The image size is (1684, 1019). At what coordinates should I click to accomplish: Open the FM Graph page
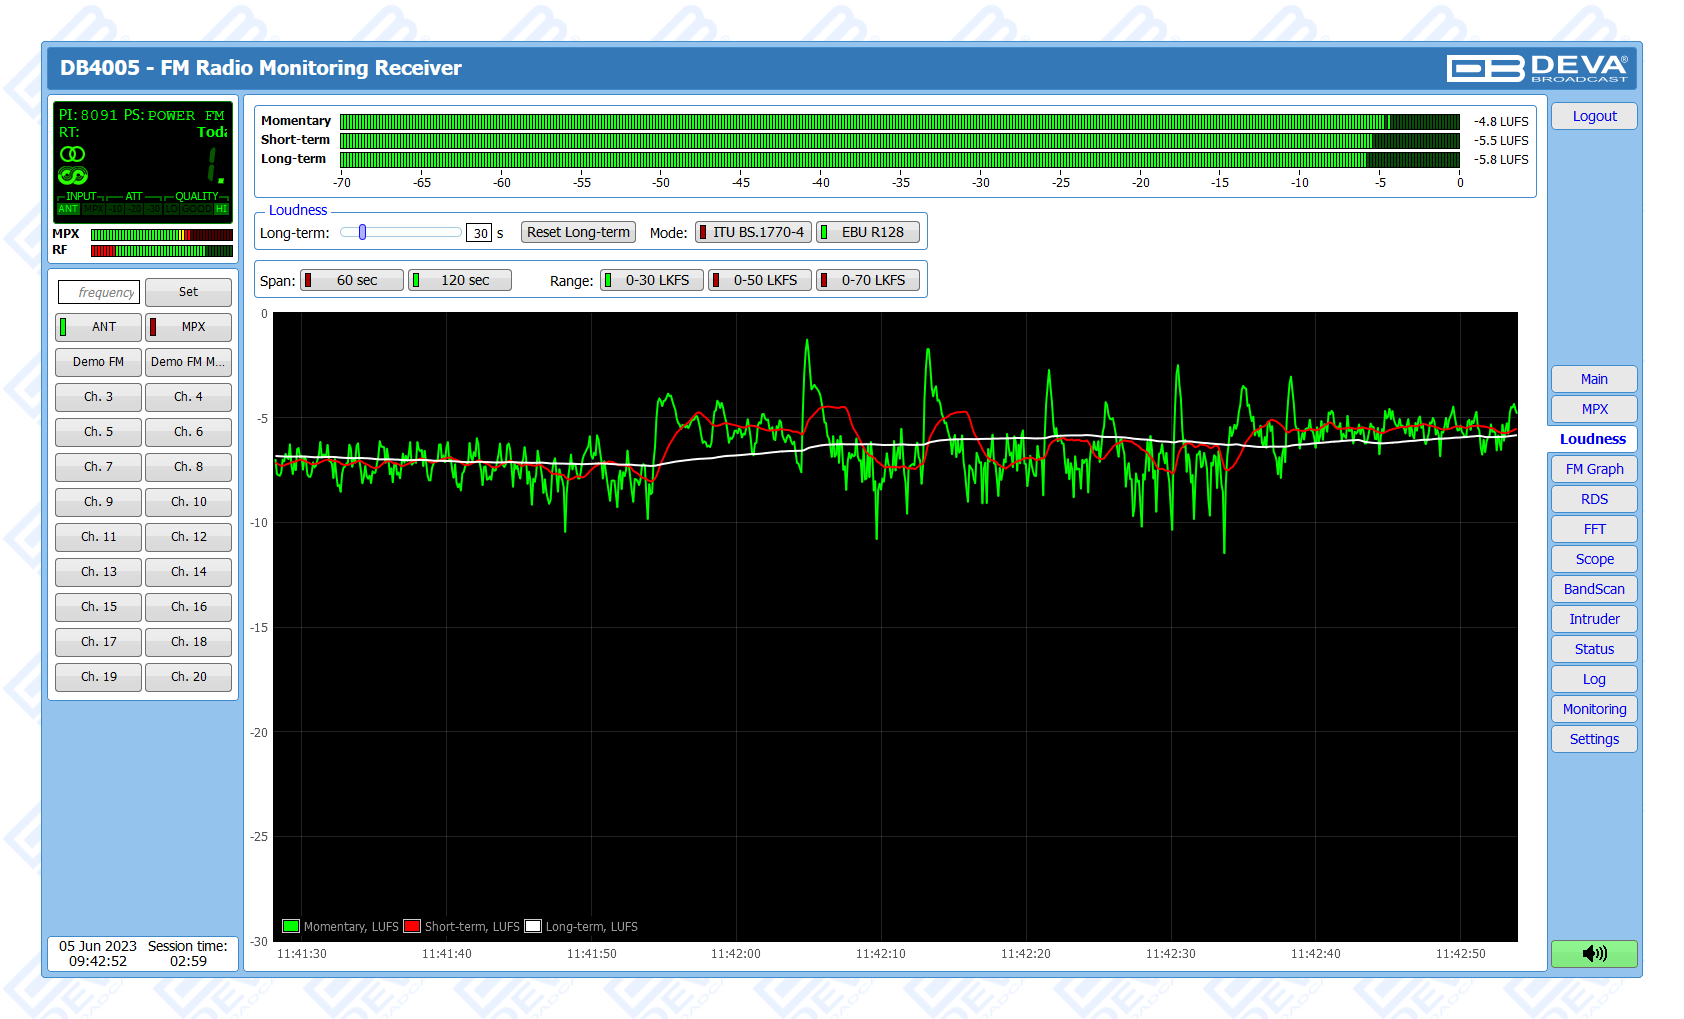1594,469
